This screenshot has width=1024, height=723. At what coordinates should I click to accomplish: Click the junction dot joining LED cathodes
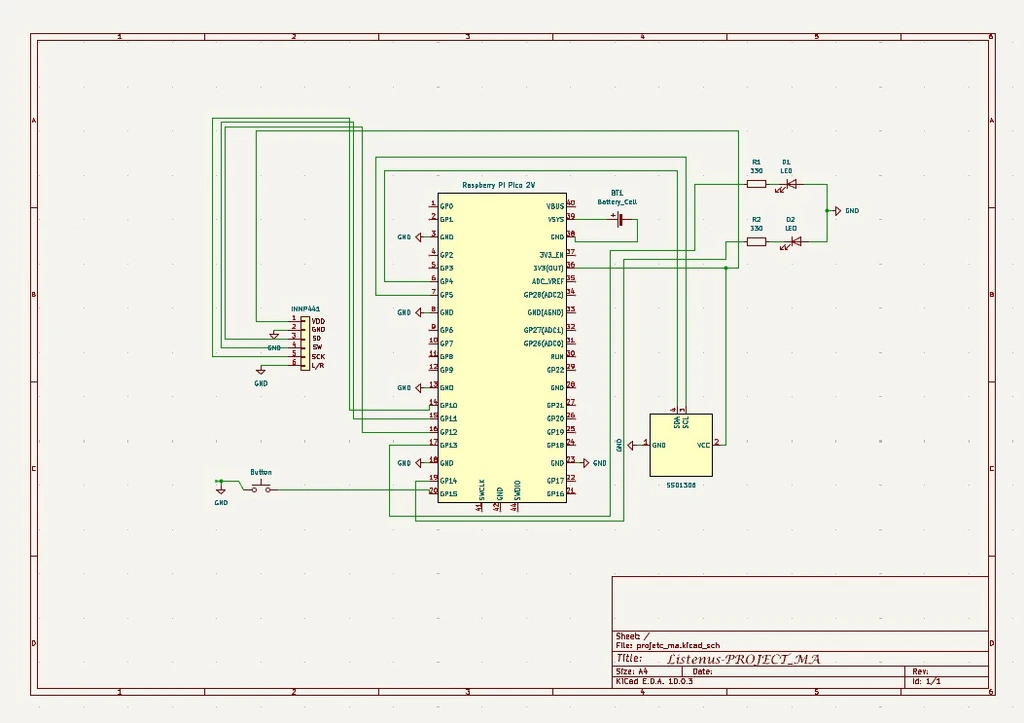827,211
